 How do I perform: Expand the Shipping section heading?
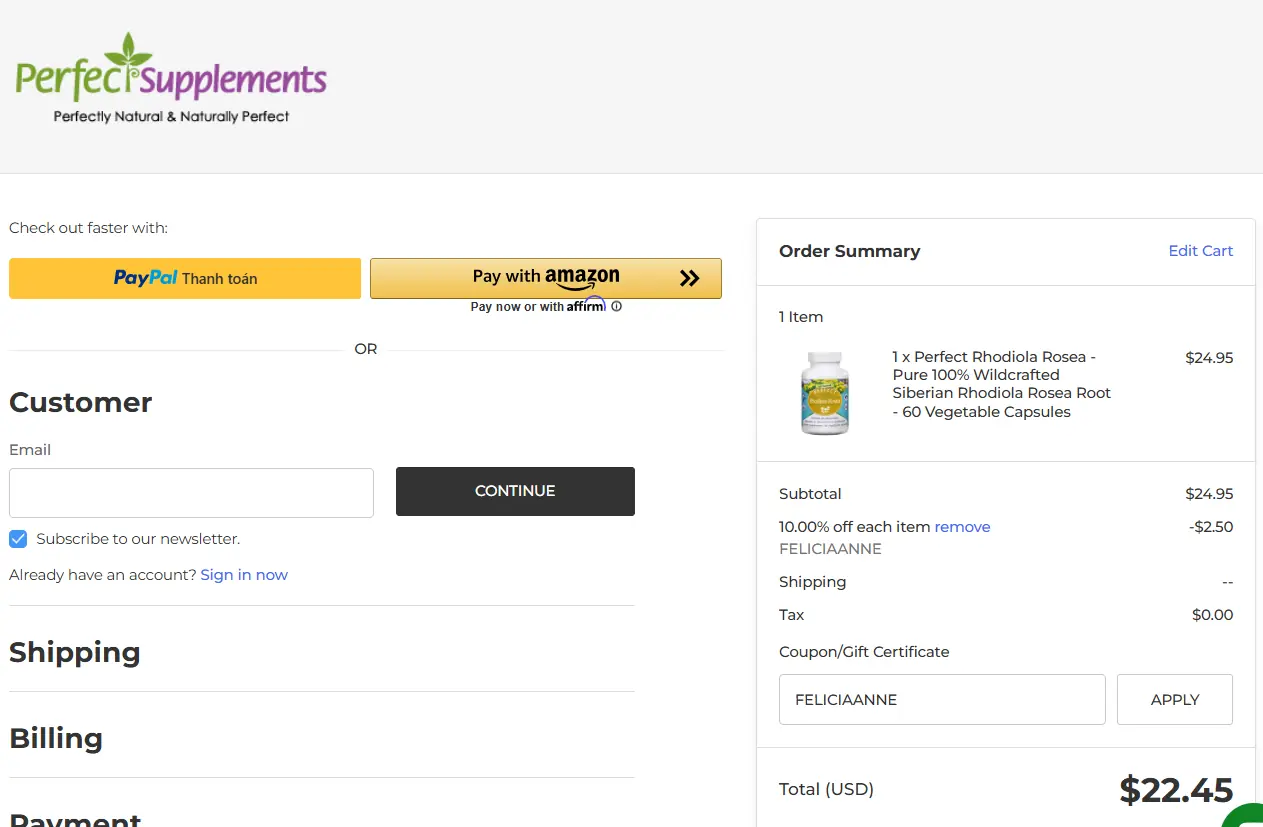coord(75,652)
